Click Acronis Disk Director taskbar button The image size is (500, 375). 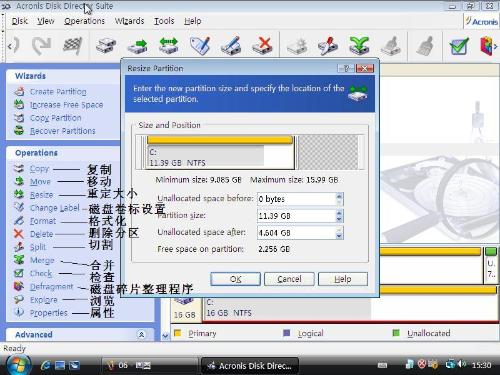250,366
